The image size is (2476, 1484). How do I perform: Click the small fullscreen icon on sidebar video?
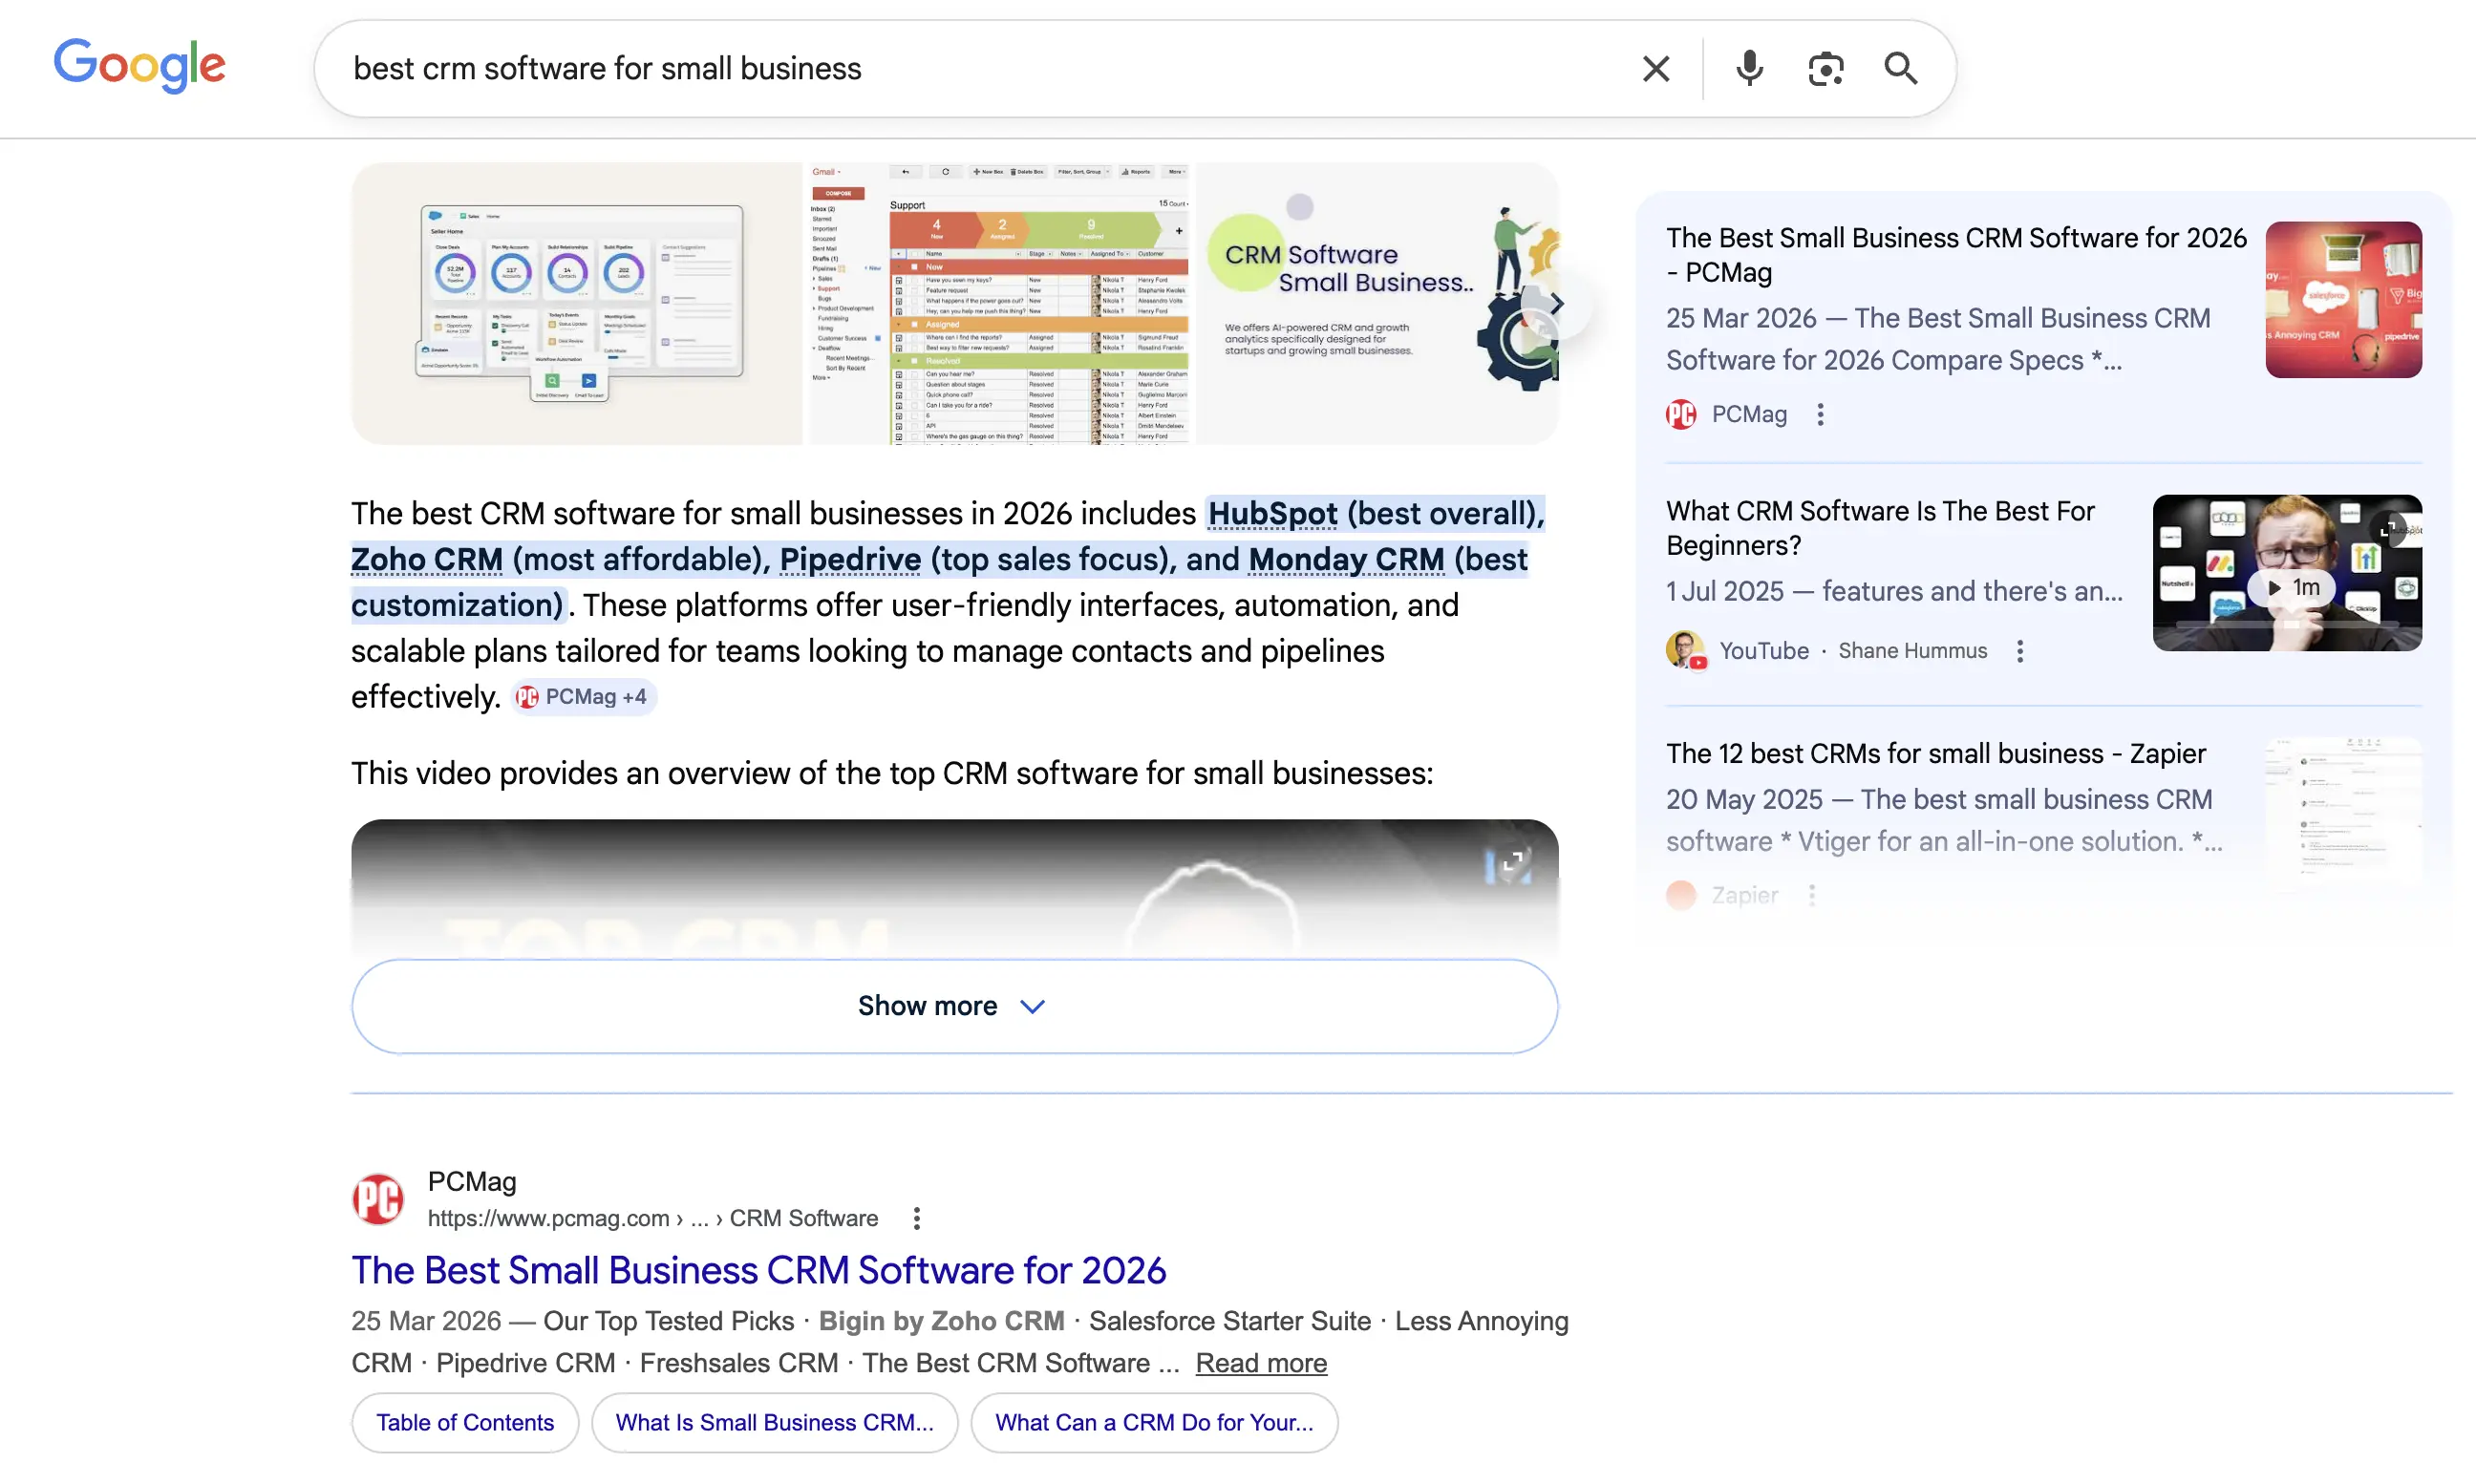click(x=2389, y=528)
